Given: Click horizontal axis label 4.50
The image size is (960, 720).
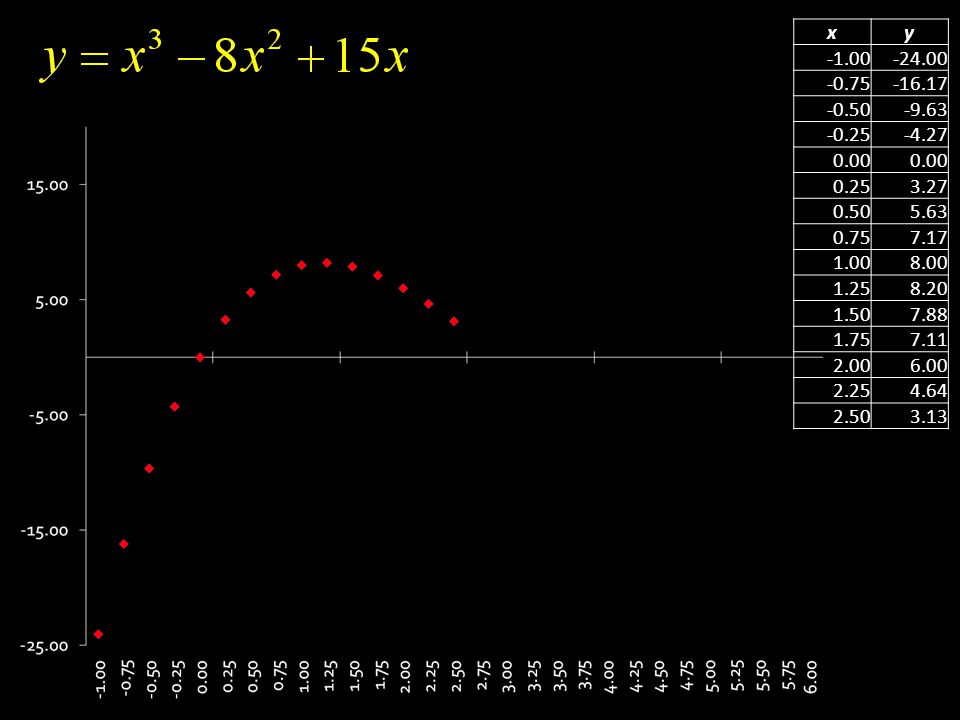Looking at the screenshot, I should pos(661,677).
